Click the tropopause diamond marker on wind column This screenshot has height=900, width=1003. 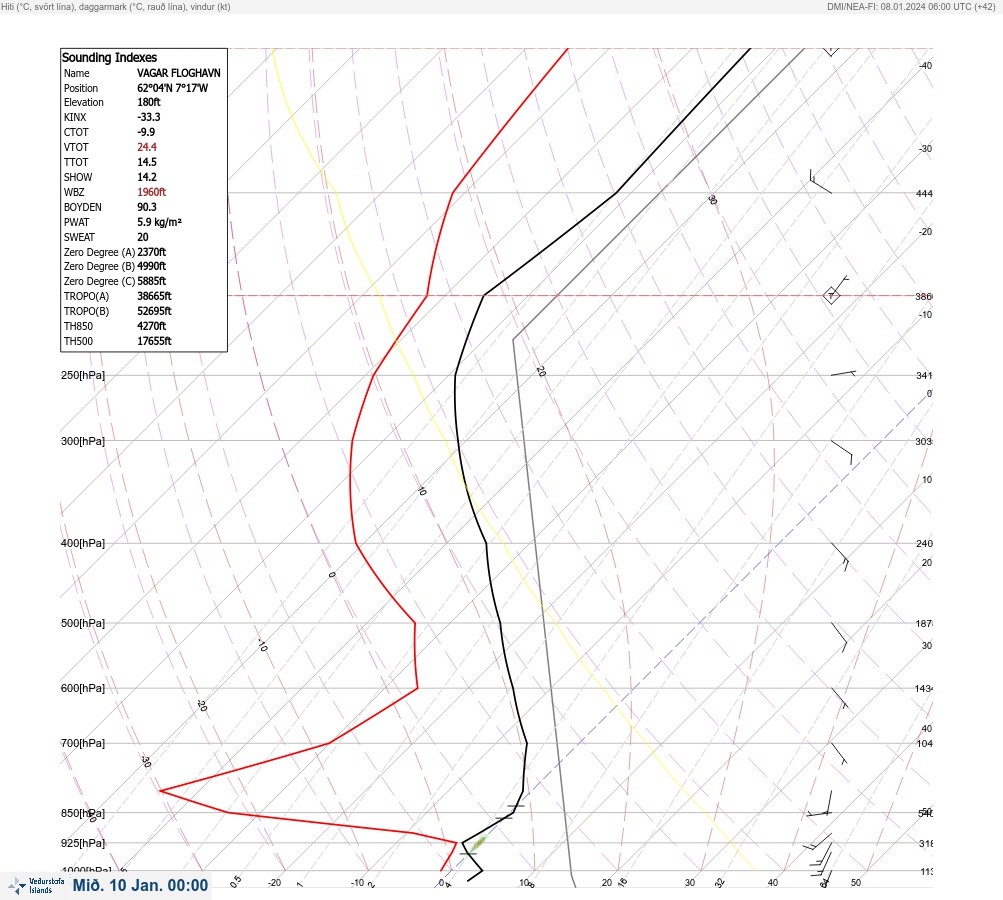(831, 296)
